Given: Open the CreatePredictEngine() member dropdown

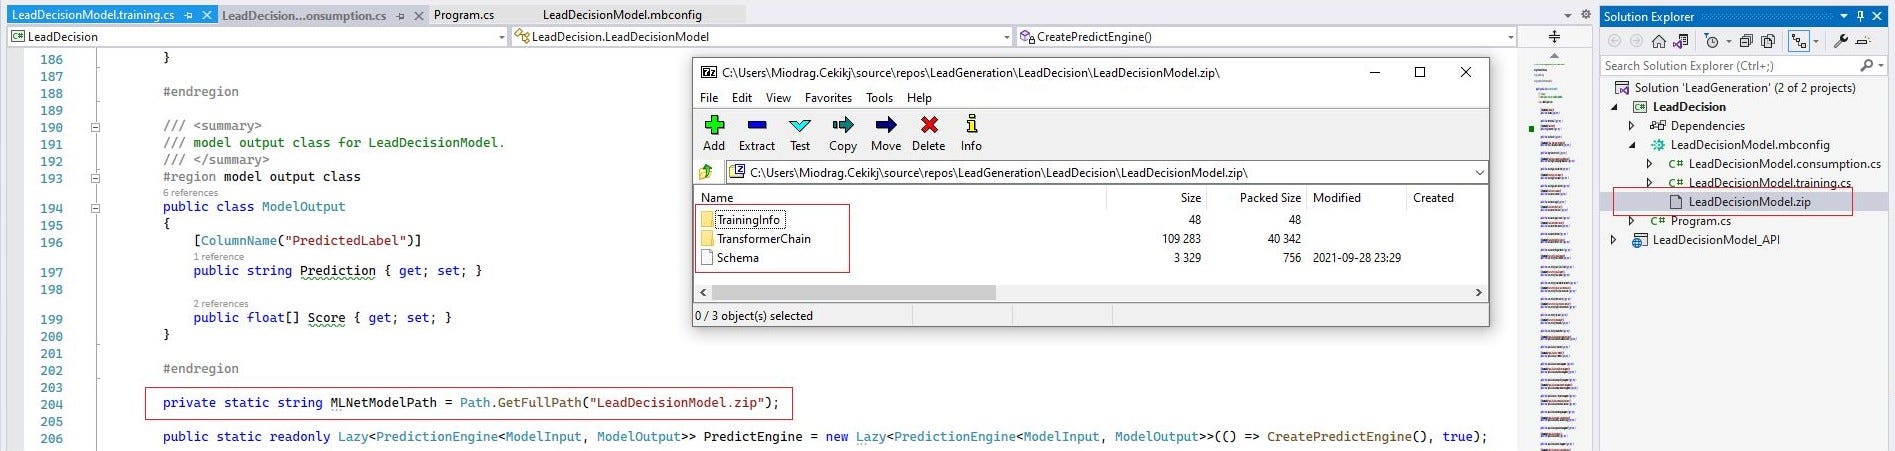Looking at the screenshot, I should point(1510,37).
